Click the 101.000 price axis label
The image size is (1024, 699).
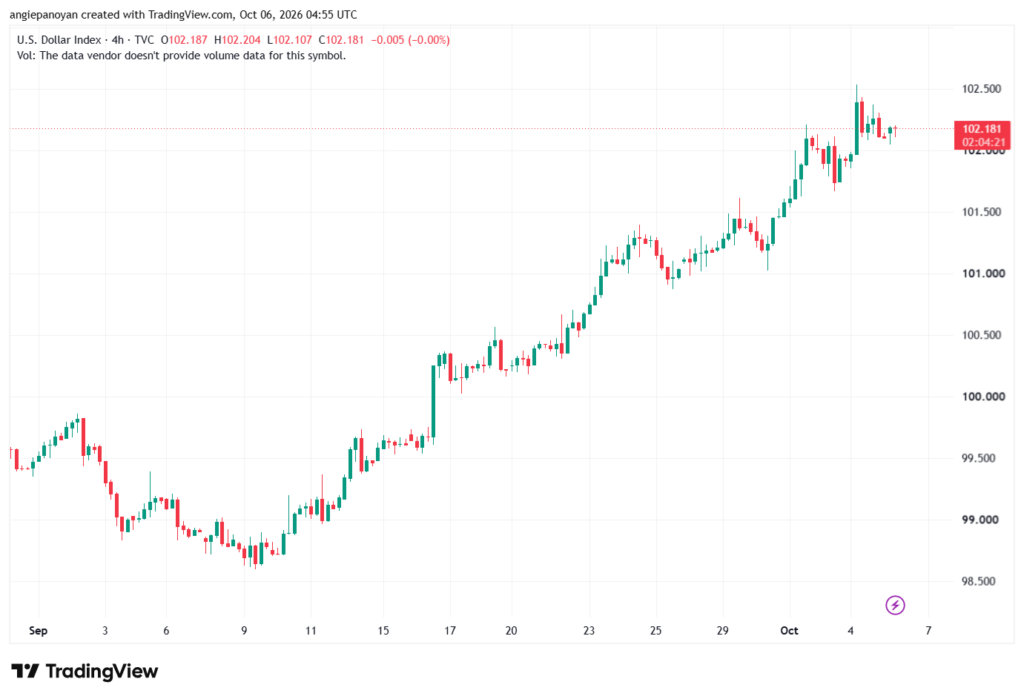pos(983,273)
